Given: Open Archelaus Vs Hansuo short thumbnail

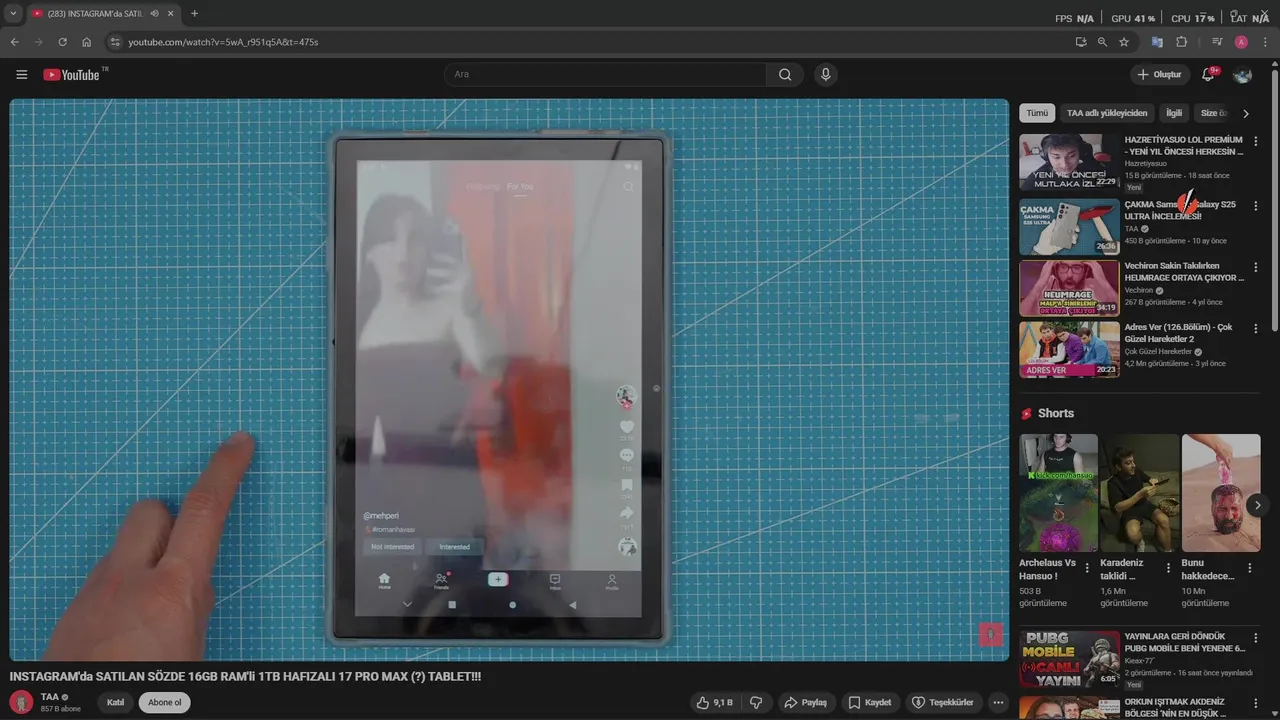Looking at the screenshot, I should (x=1058, y=492).
